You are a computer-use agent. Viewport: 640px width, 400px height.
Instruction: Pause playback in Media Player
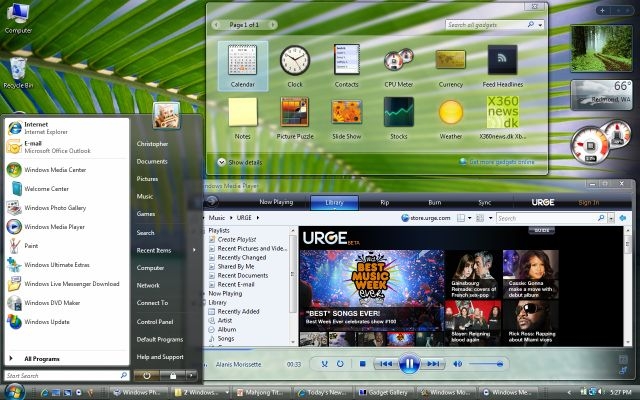(409, 363)
